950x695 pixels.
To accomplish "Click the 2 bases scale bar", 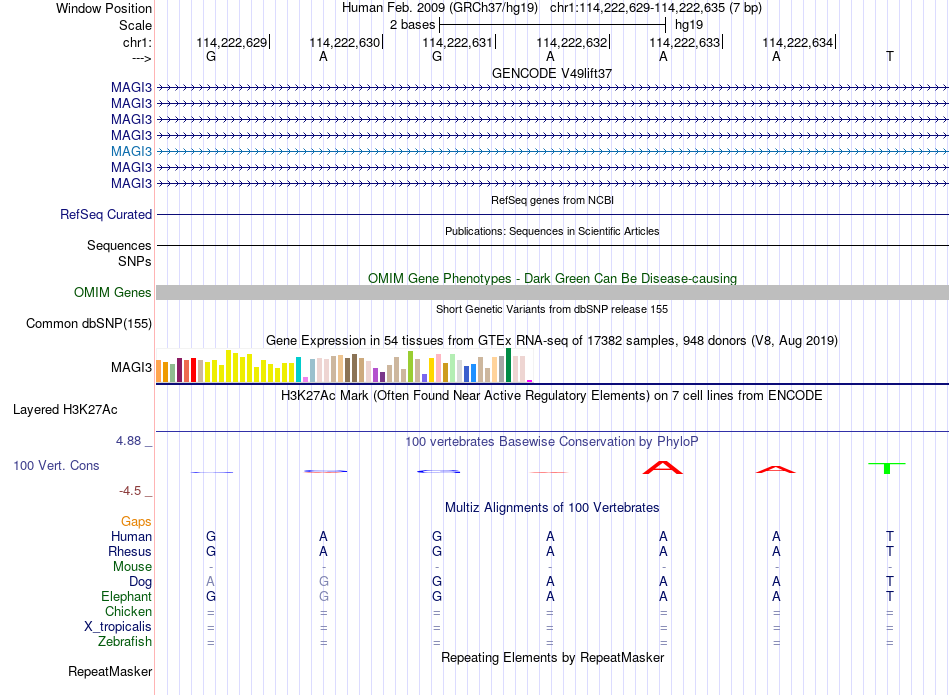I will (553, 25).
